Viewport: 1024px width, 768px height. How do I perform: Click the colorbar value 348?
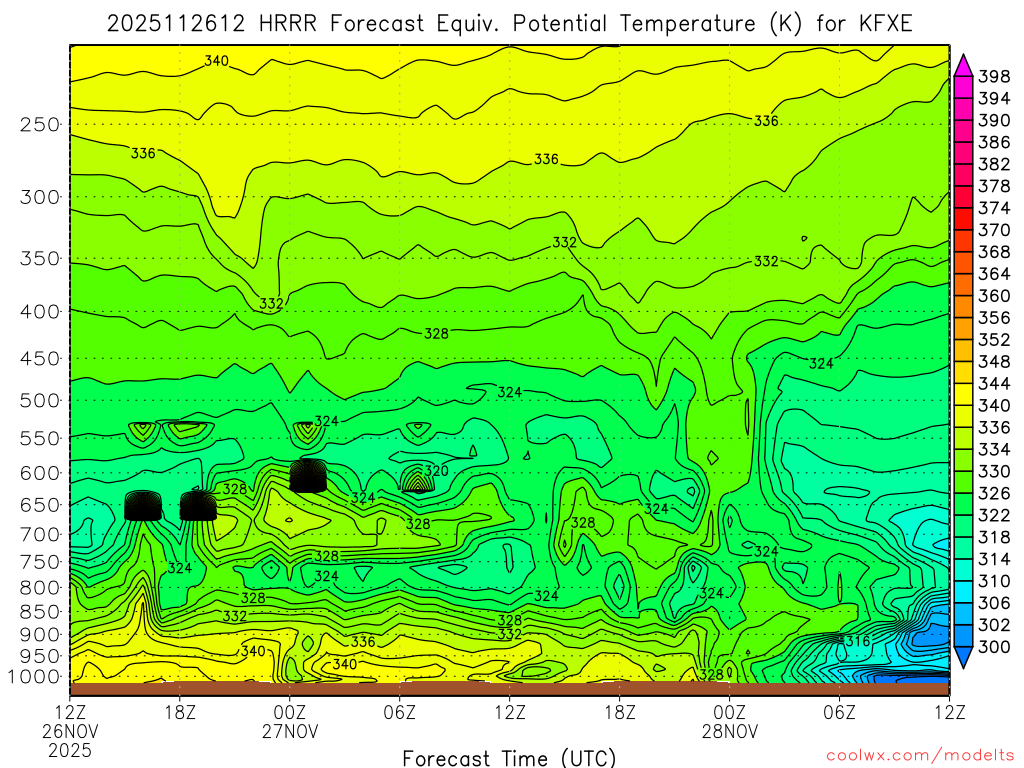pos(994,362)
